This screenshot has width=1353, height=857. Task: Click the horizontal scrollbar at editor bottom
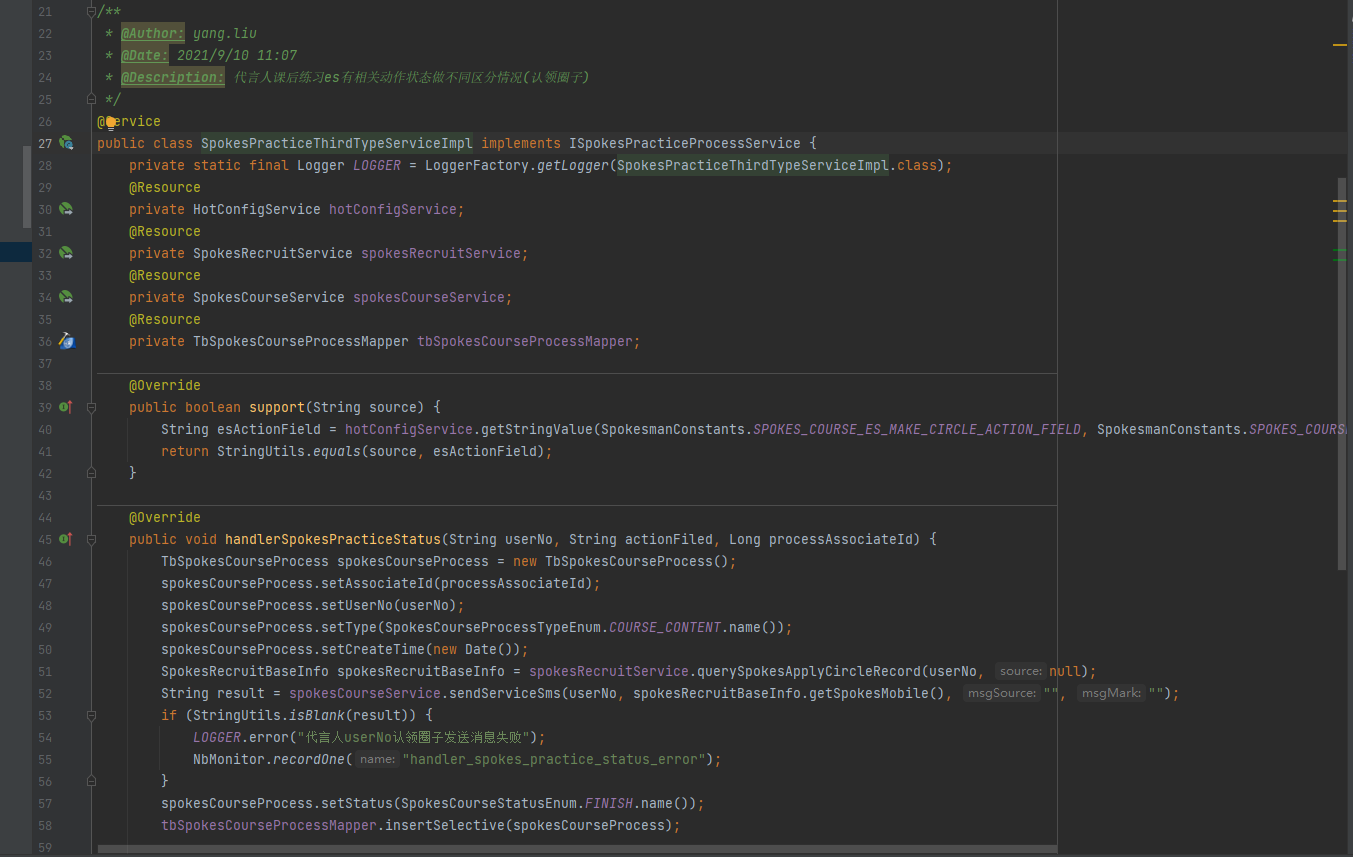click(577, 849)
